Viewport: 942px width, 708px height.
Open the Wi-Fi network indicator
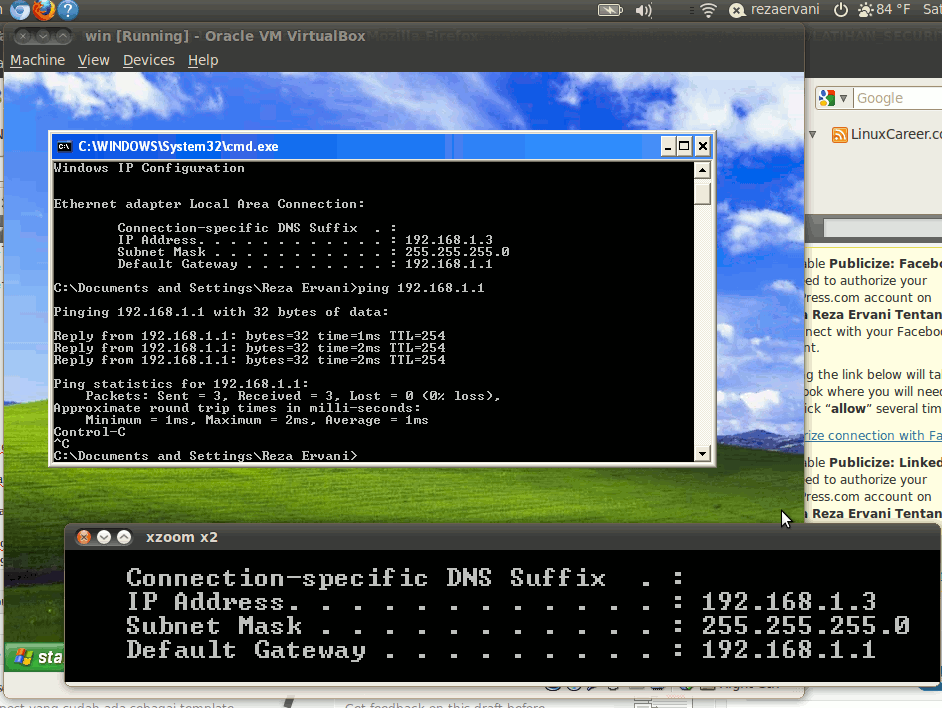point(708,10)
